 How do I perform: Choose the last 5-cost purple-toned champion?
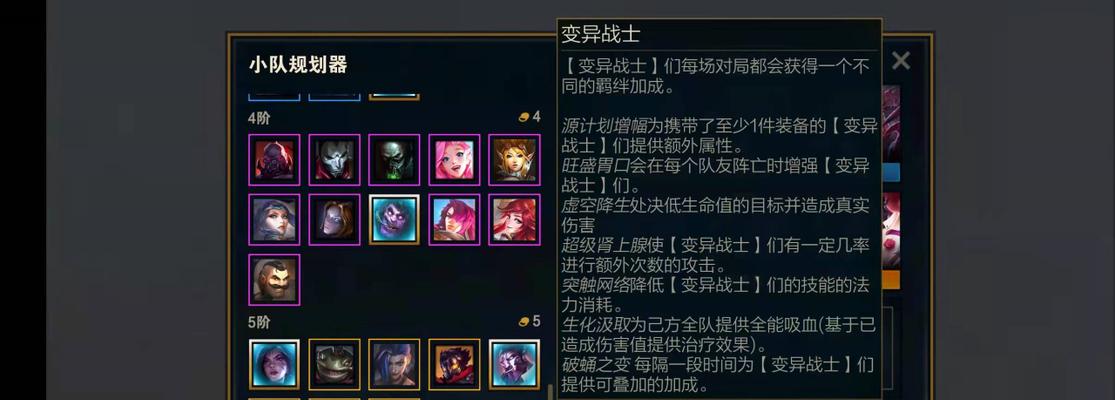[x=514, y=364]
